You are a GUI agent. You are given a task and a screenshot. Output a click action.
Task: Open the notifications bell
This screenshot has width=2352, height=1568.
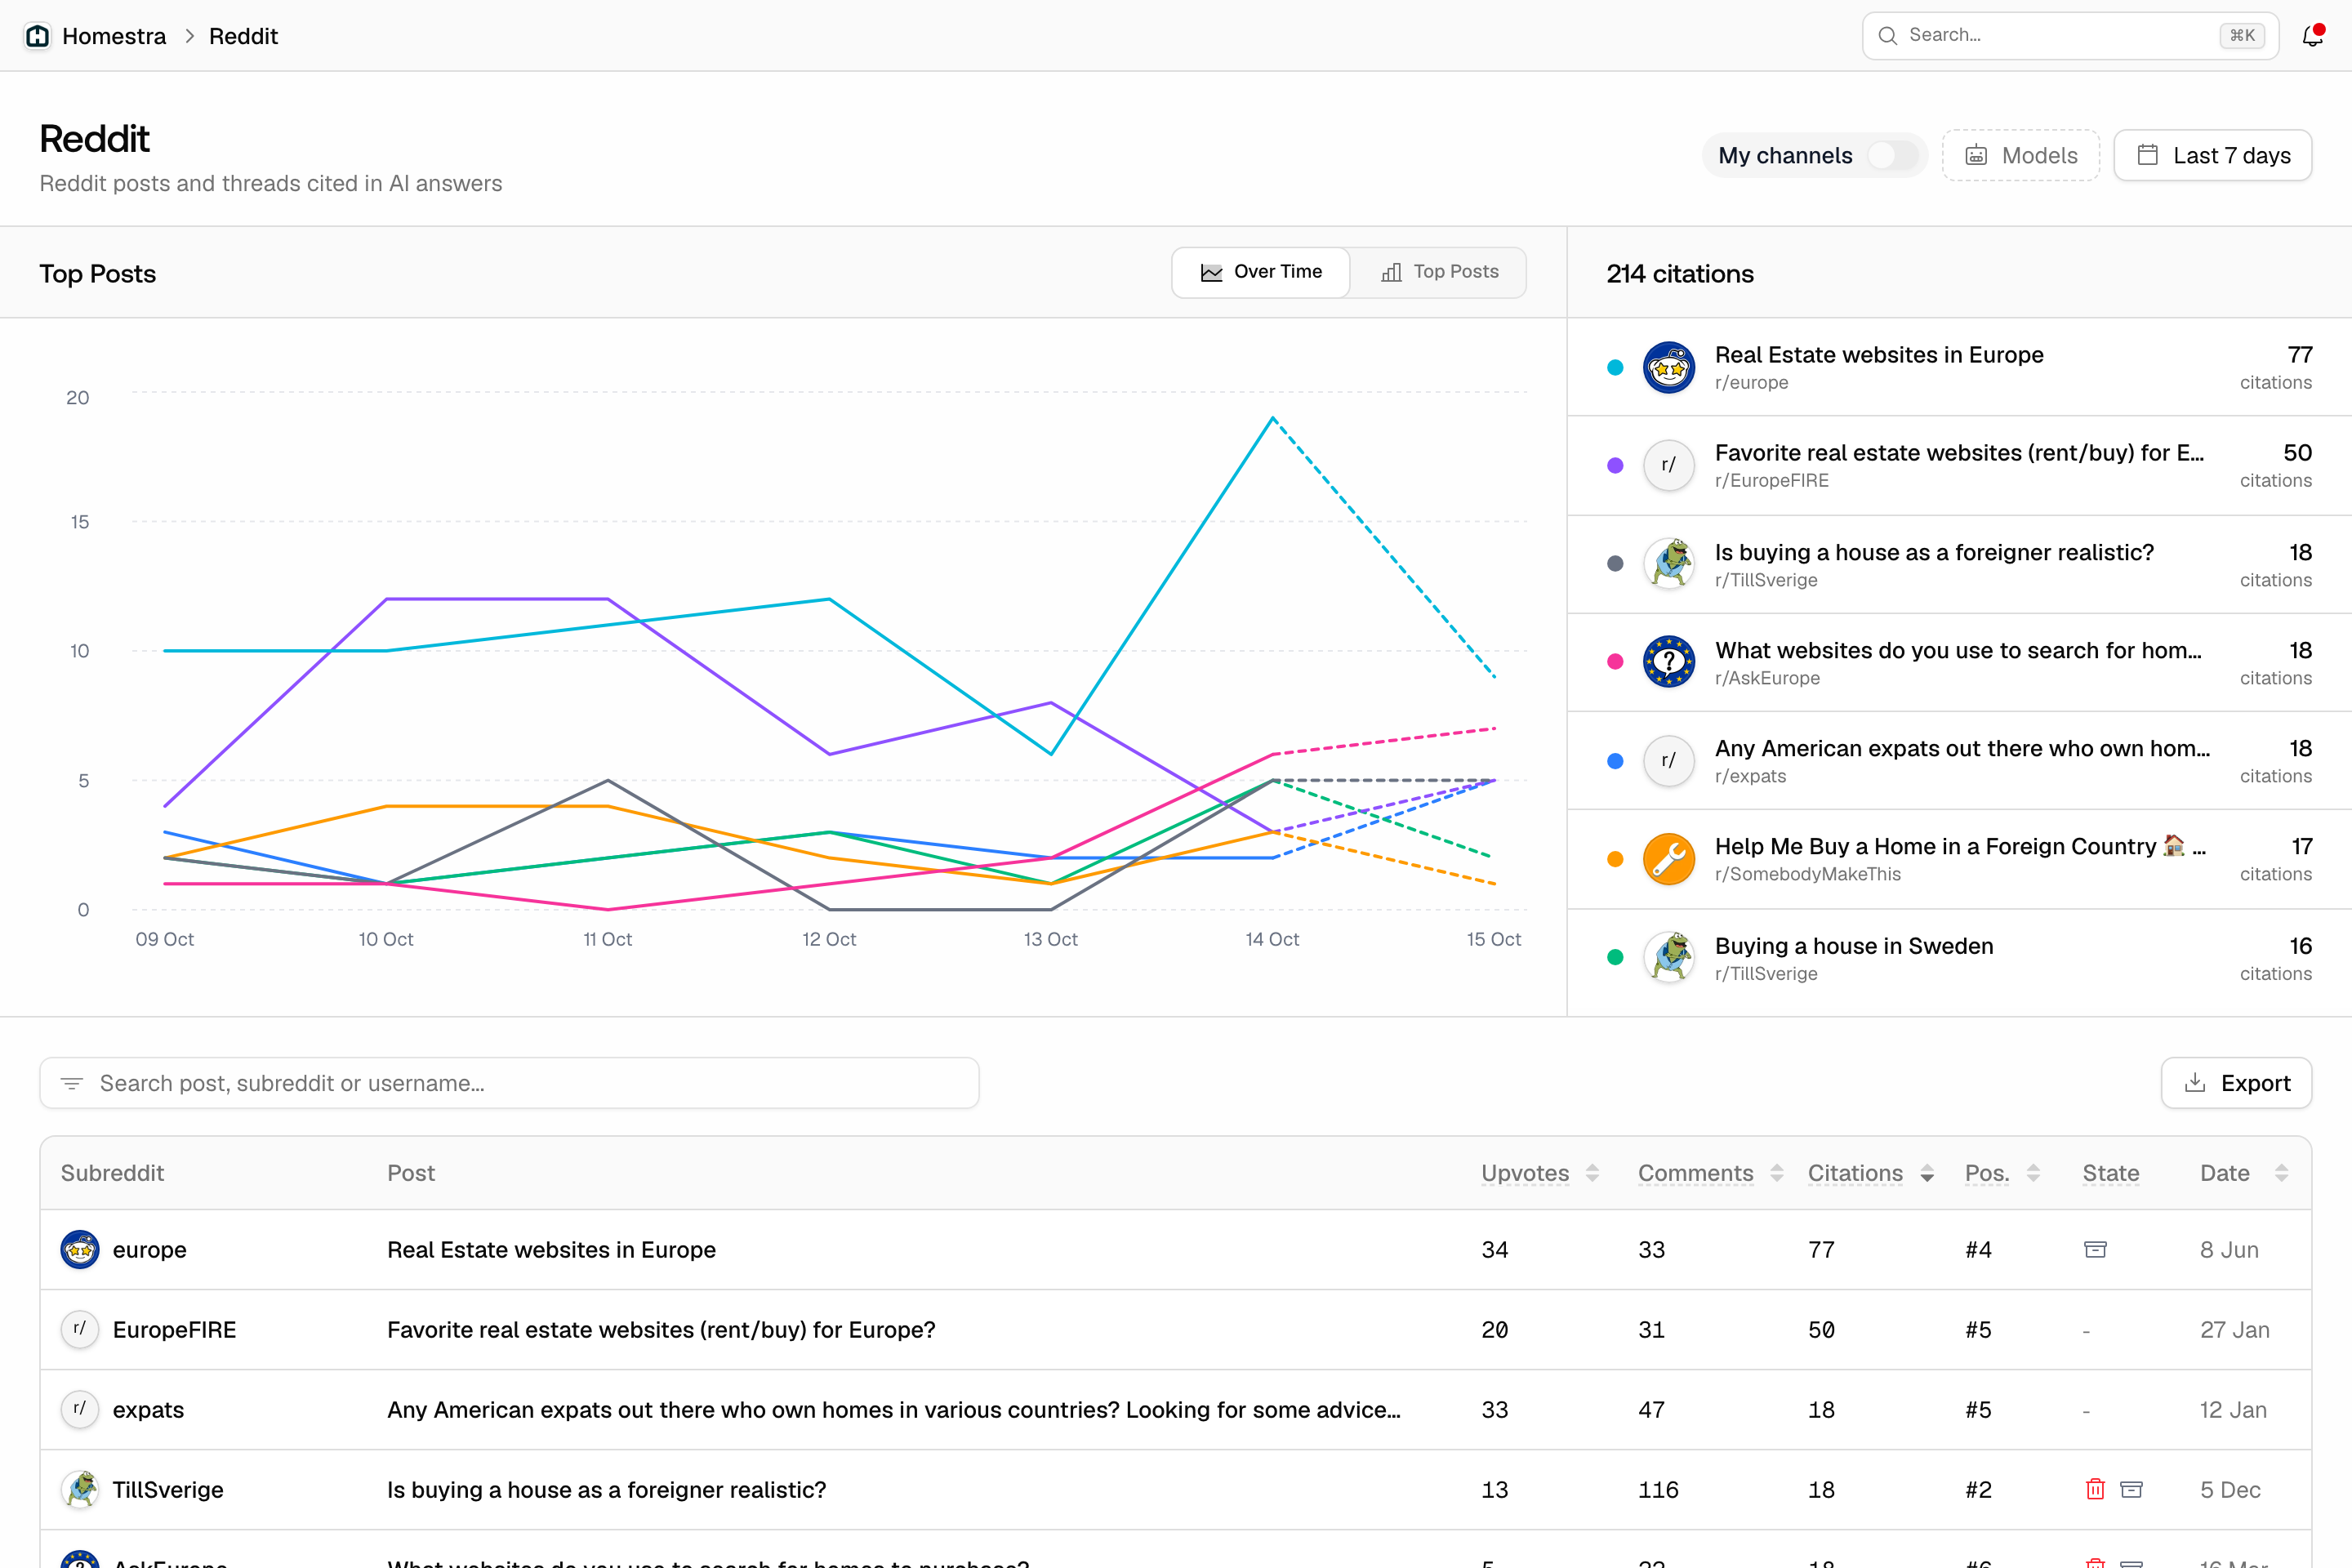pos(2312,36)
